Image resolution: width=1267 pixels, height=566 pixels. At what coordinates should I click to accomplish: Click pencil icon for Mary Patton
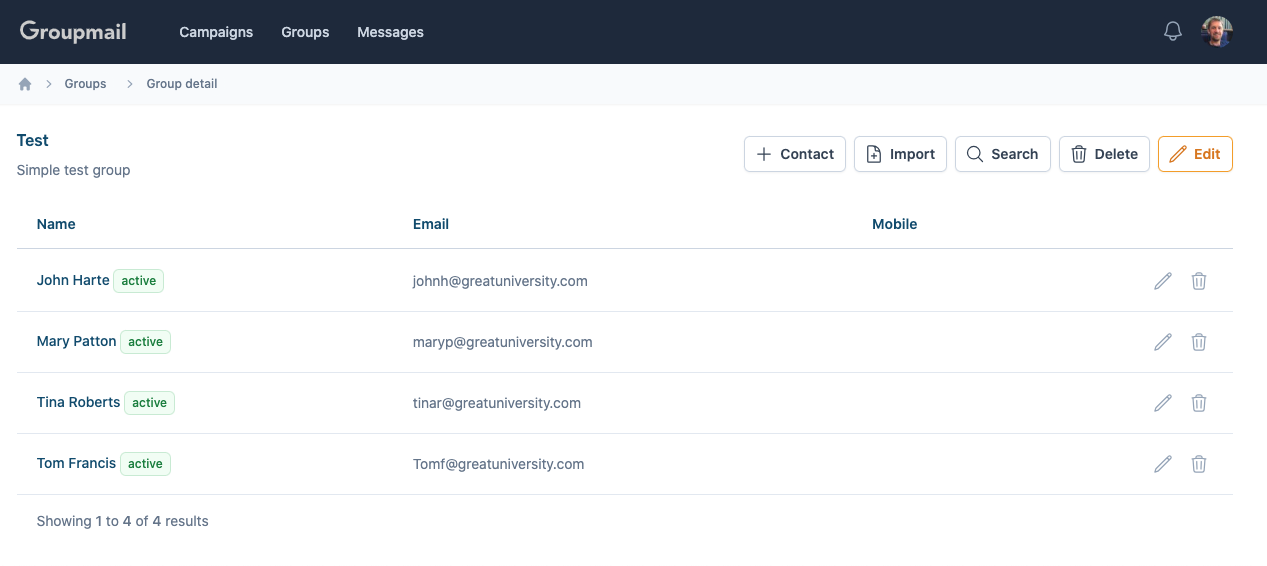click(1162, 342)
